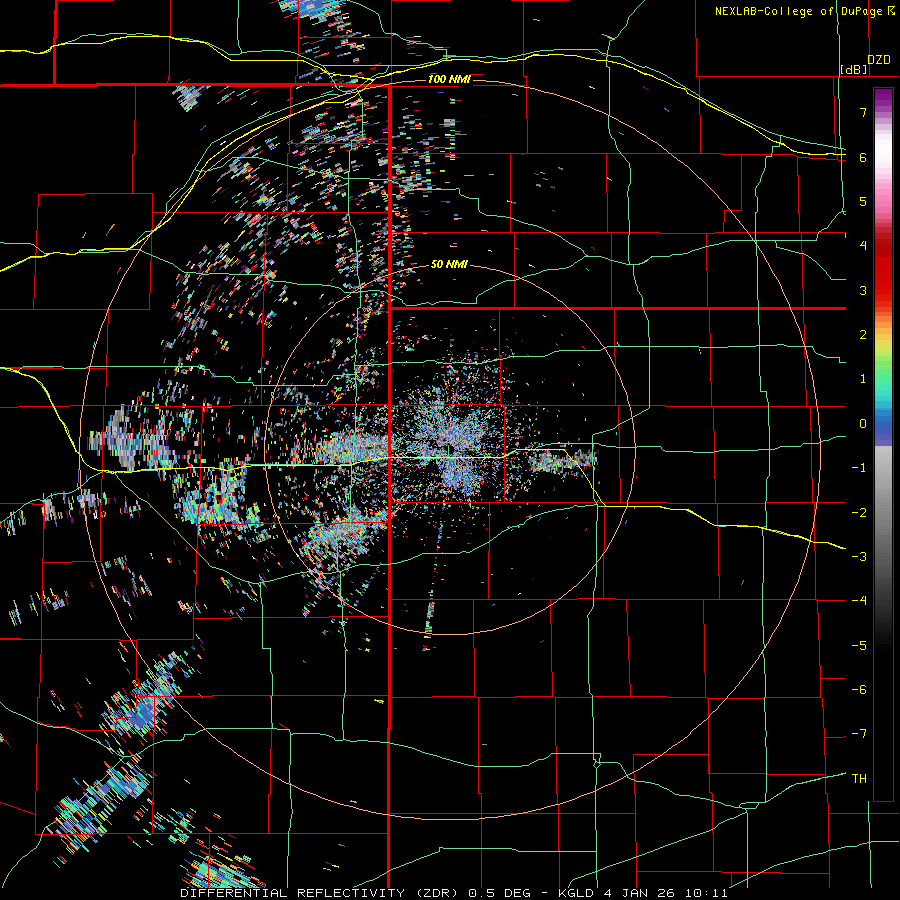Click the 10:11 timestamp in the caption
Viewport: 900px width, 900px height.
click(x=705, y=893)
